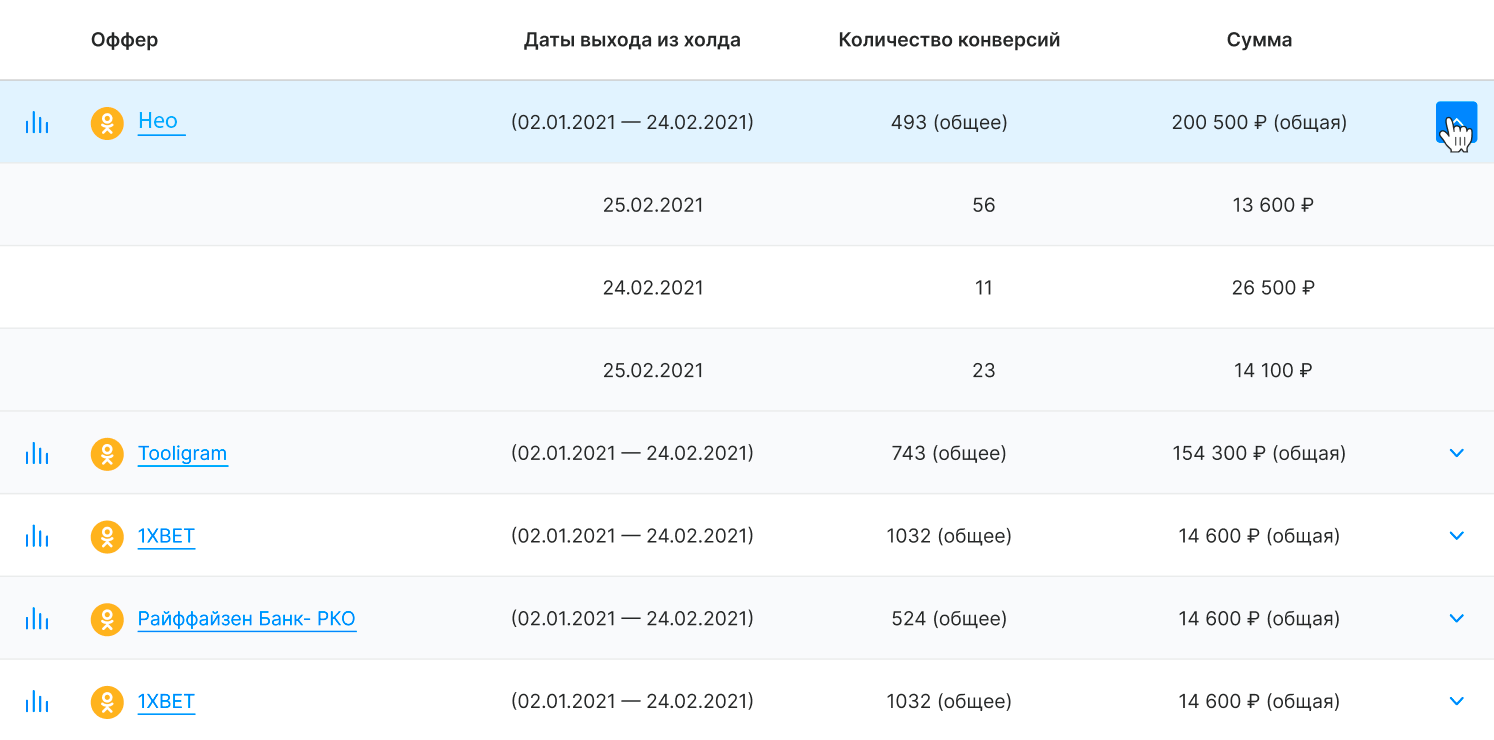This screenshot has width=1494, height=740.
Task: Click the Odnoklassniki icon next to Нео
Action: (107, 123)
